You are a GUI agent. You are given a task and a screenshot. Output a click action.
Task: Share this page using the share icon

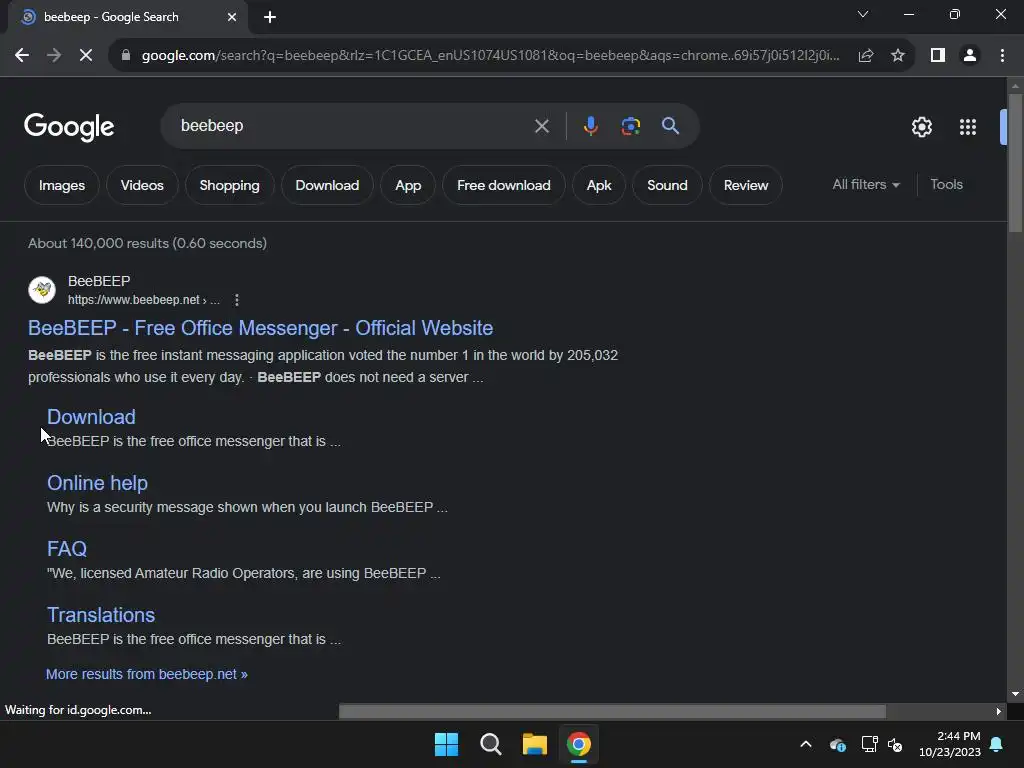[866, 56]
